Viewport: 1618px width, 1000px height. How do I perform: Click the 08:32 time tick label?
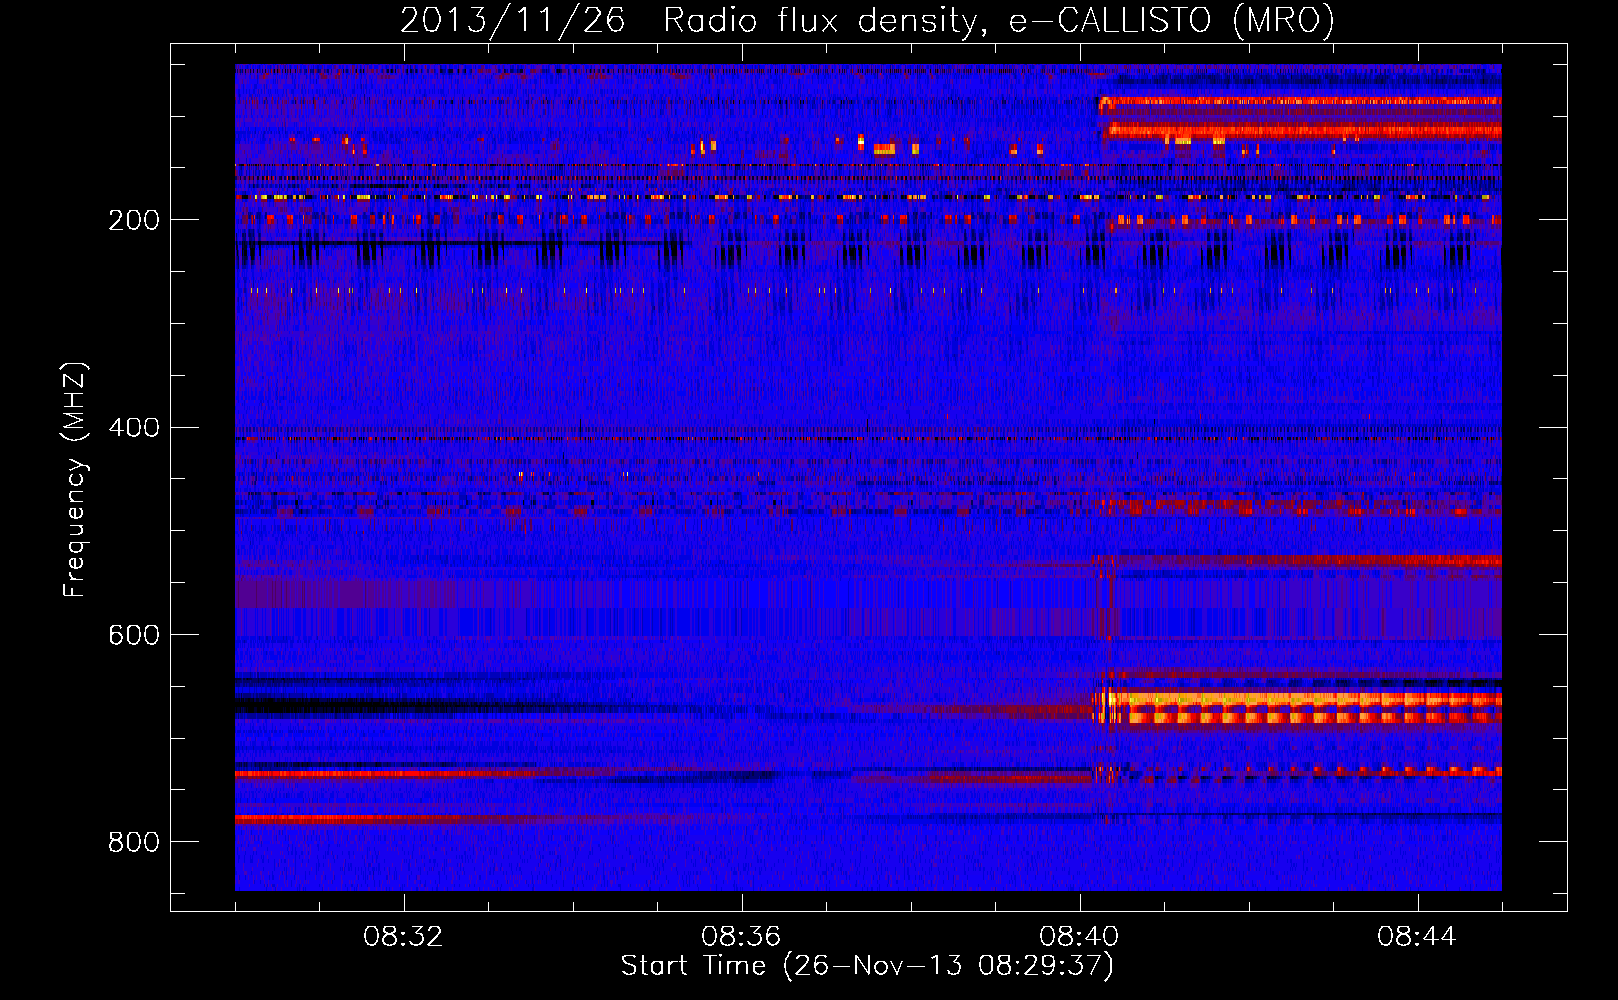[403, 937]
